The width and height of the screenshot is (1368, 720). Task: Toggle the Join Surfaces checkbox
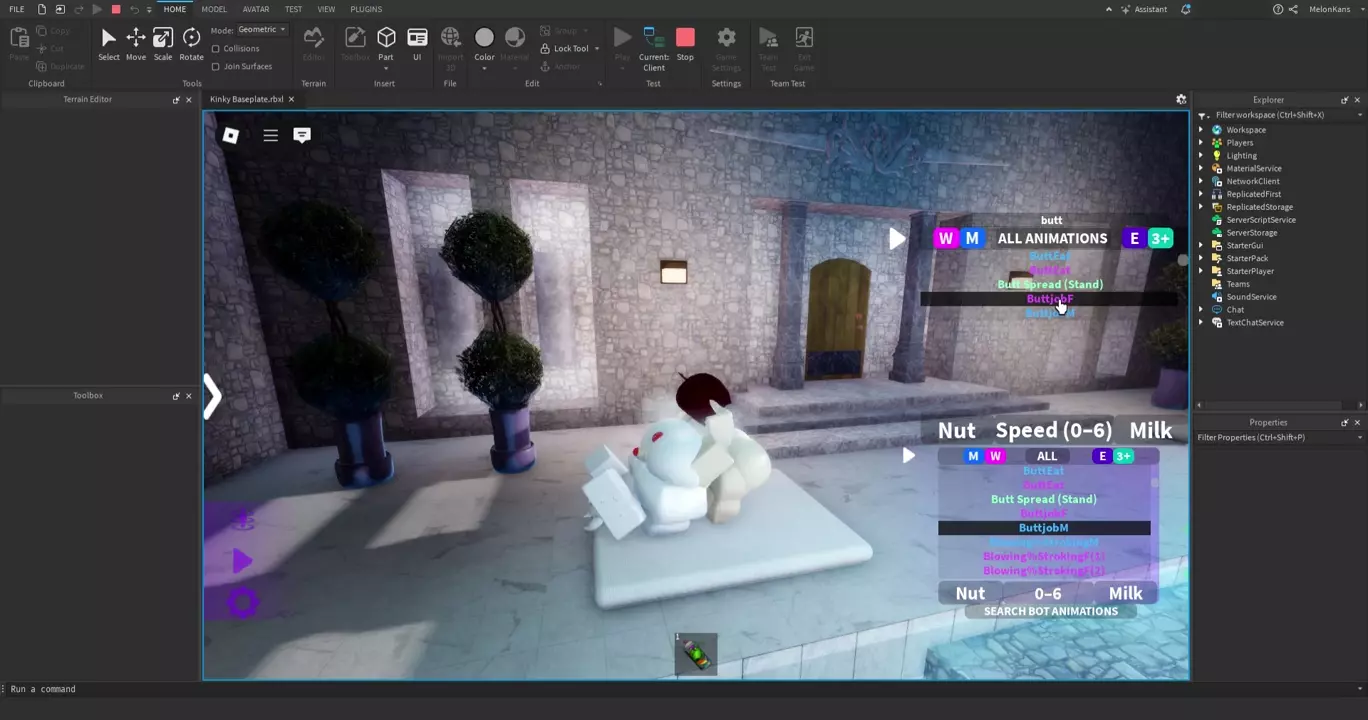pos(216,67)
